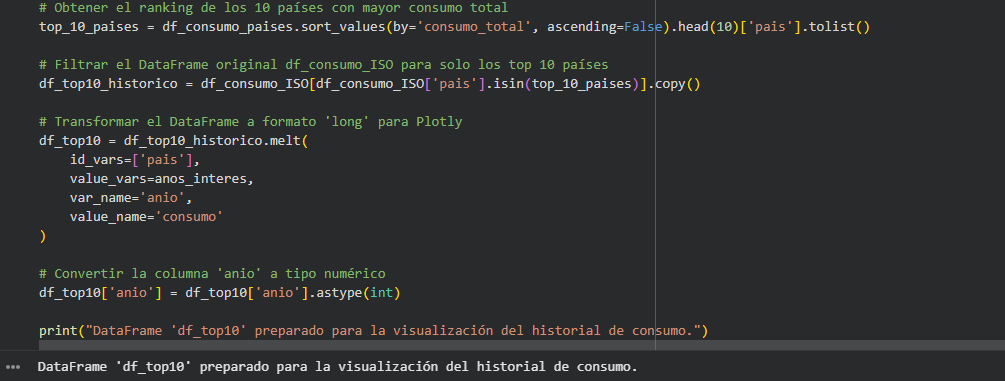Click the 'ascending=False' argument

[604, 27]
